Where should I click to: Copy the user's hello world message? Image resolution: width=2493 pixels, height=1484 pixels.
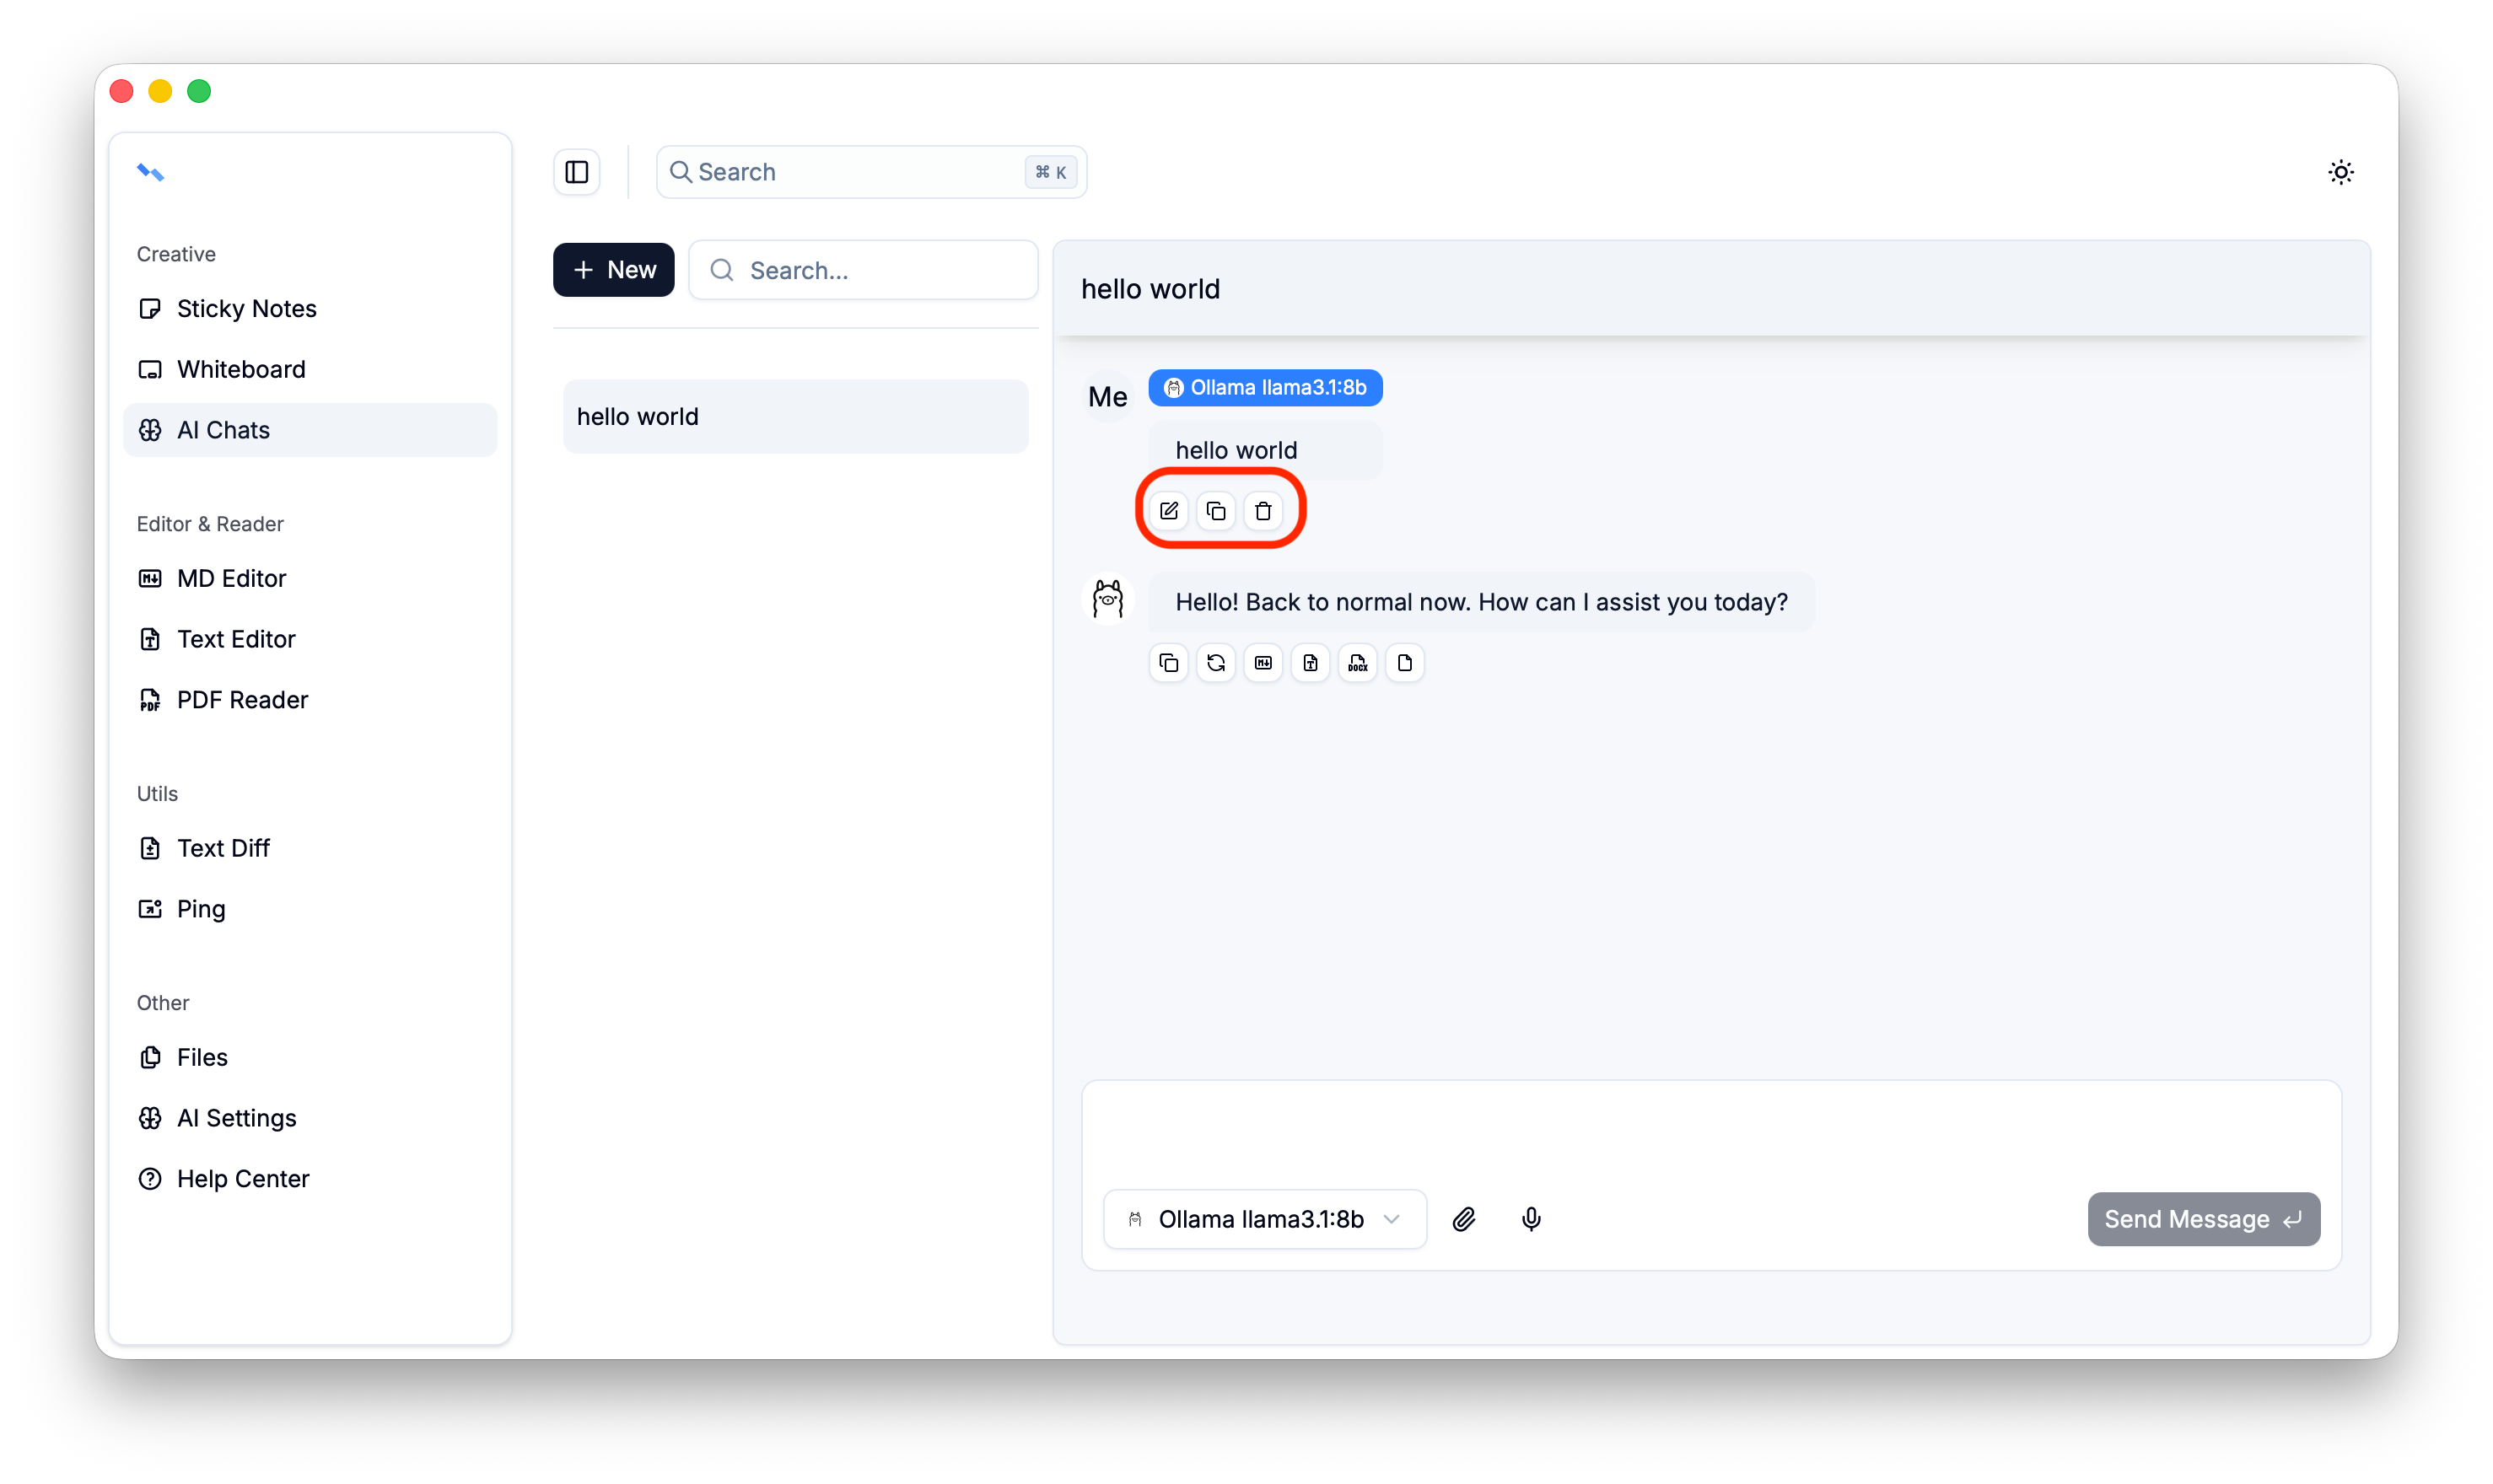[x=1215, y=511]
